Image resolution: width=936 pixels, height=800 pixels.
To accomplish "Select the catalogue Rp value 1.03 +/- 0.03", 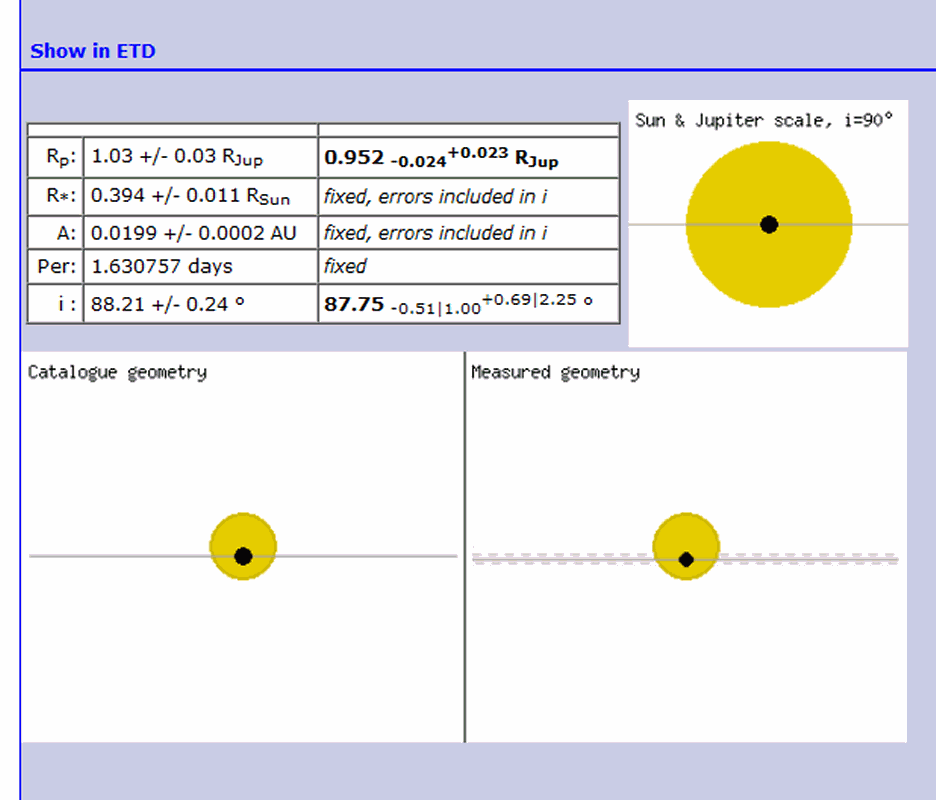I will pyautogui.click(x=177, y=157).
